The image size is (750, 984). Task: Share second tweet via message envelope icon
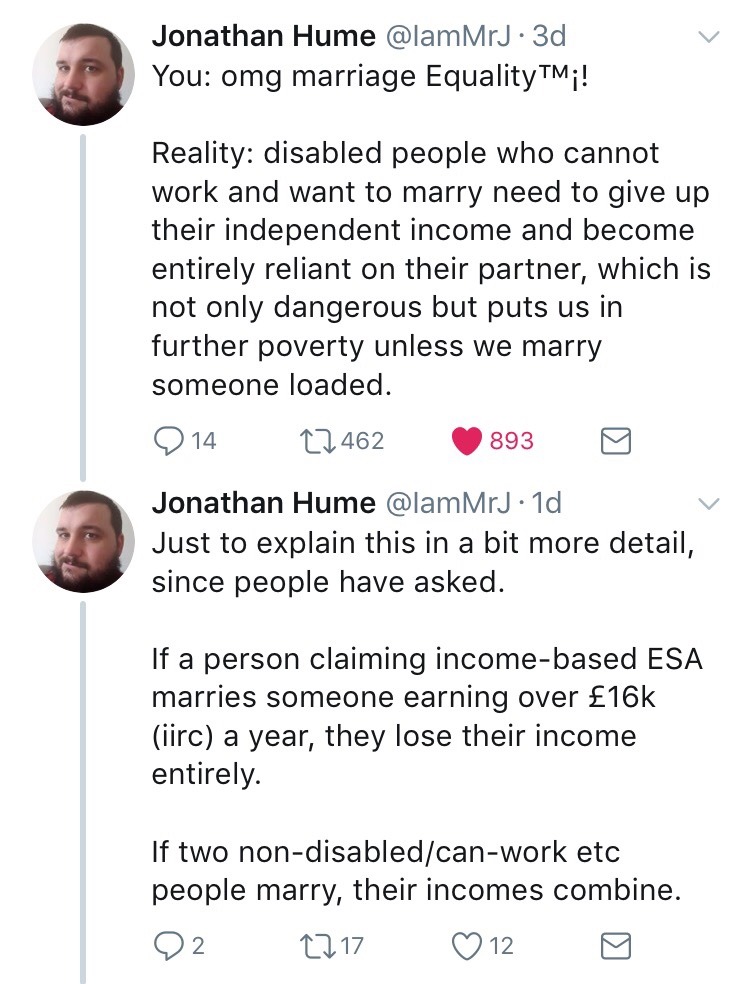[614, 945]
